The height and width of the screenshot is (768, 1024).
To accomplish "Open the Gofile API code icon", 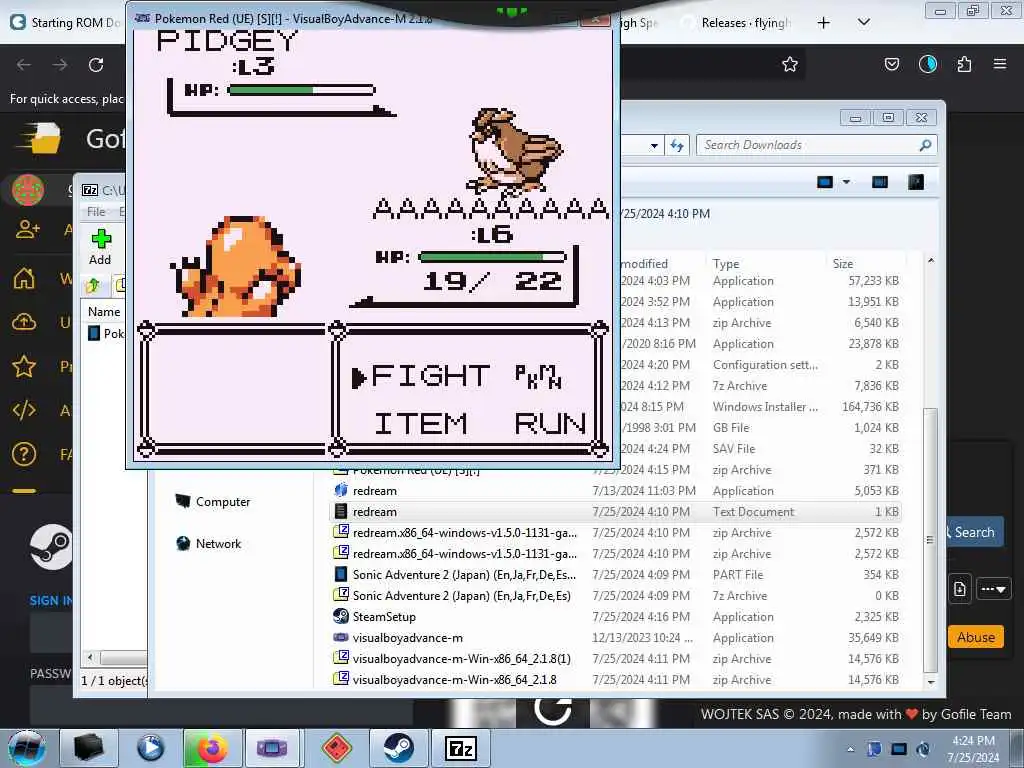I will (24, 410).
